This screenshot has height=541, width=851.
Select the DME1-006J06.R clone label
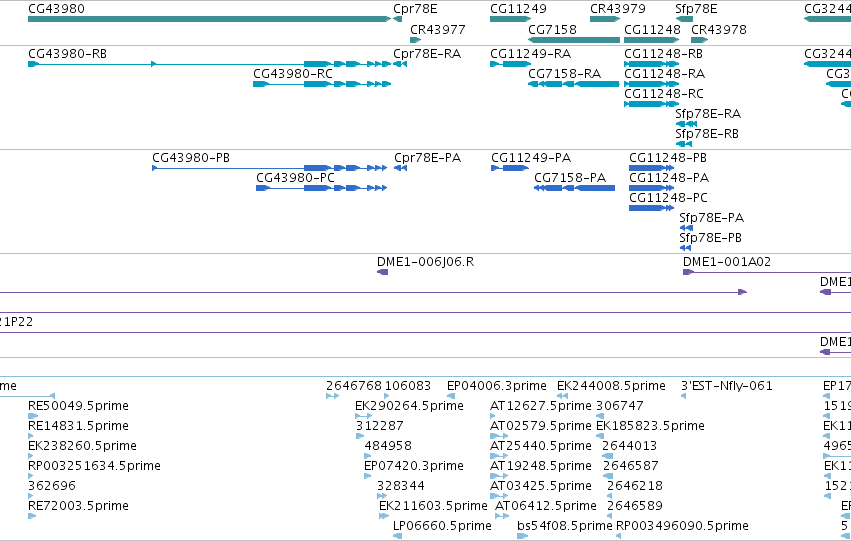(x=426, y=262)
